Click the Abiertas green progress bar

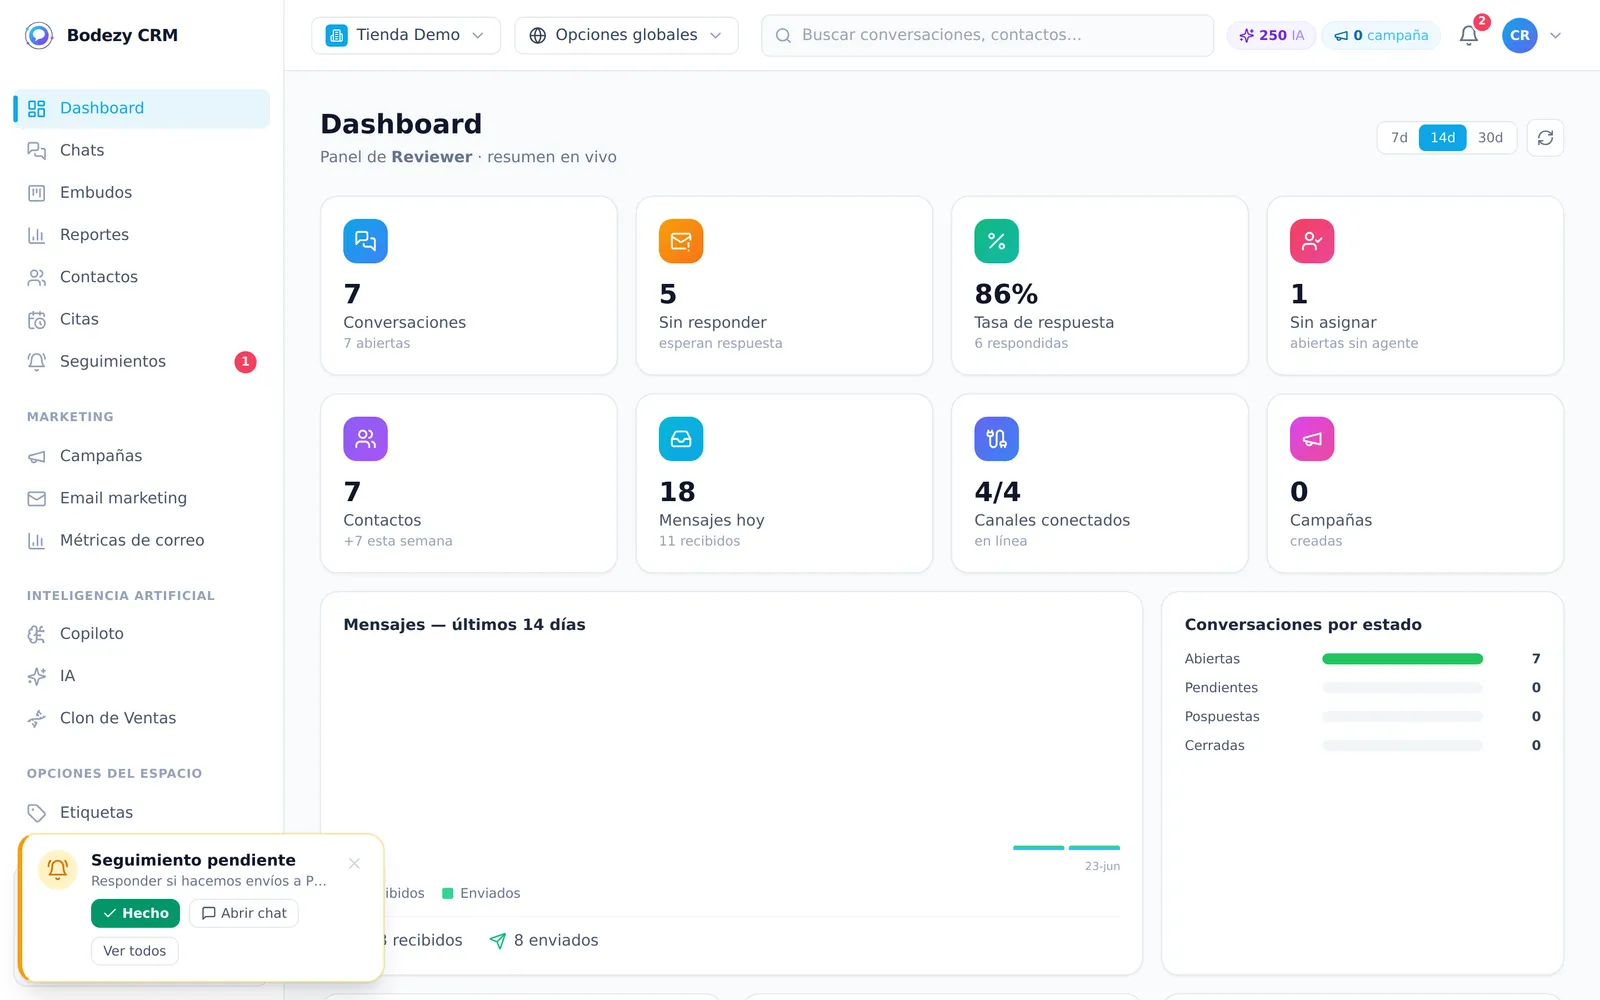[1402, 659]
